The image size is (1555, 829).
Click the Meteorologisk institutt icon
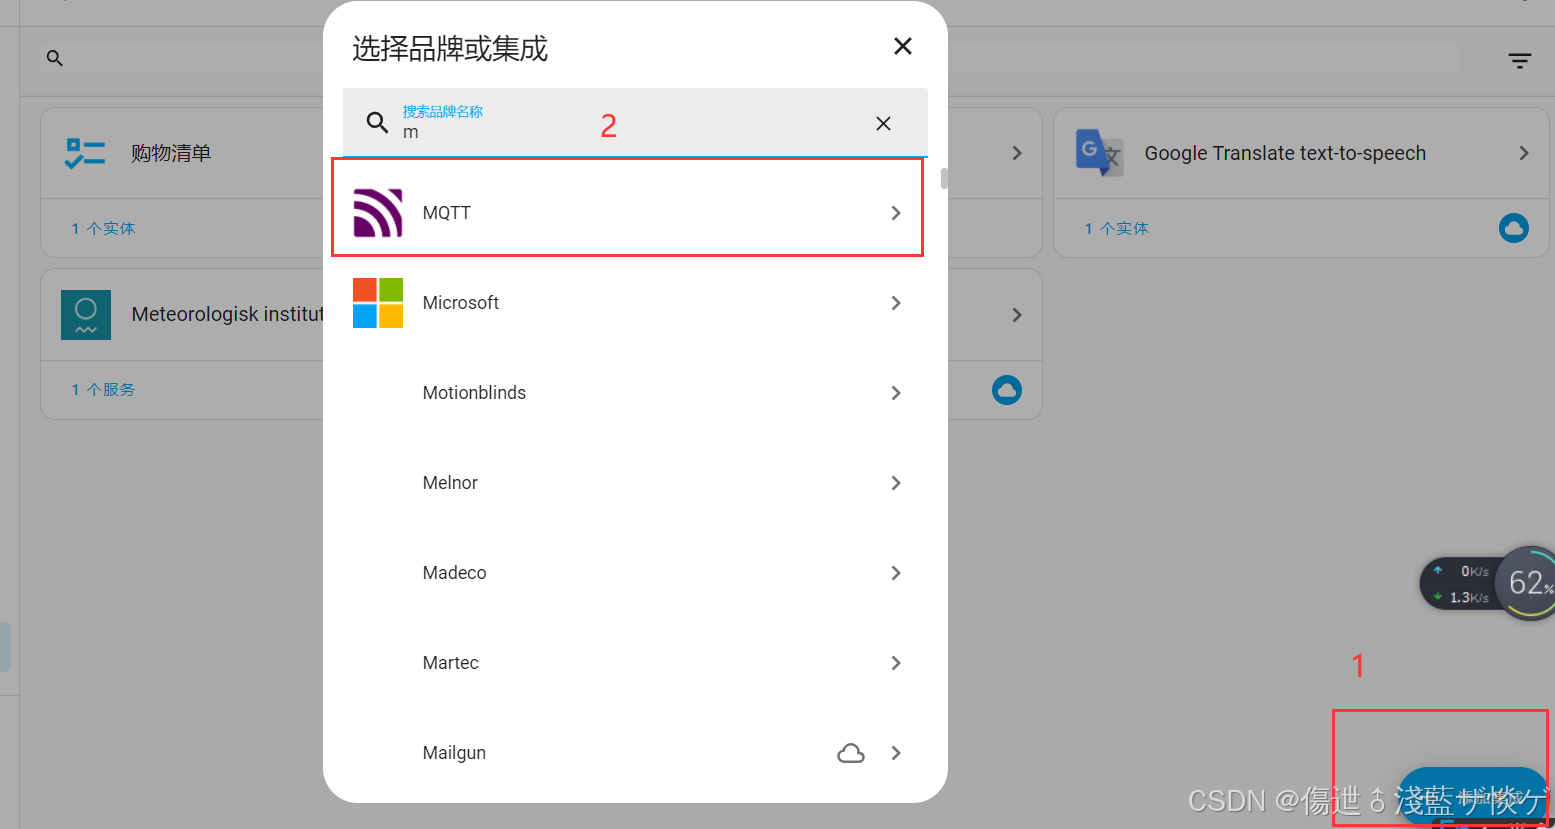pos(86,315)
